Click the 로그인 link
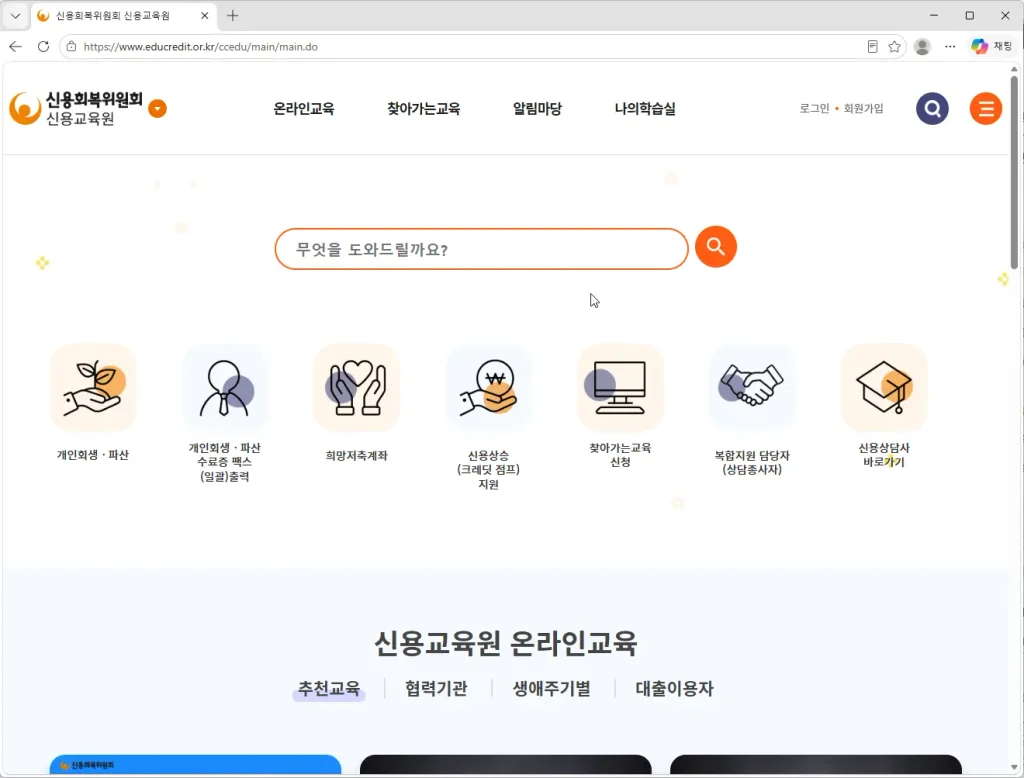The height and width of the screenshot is (778, 1024). [814, 108]
